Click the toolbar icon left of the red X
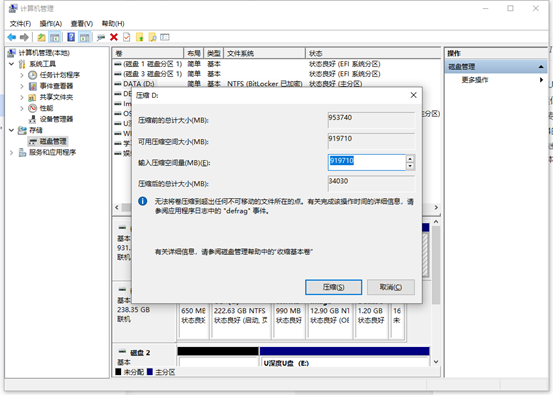The image size is (553, 395). click(101, 37)
